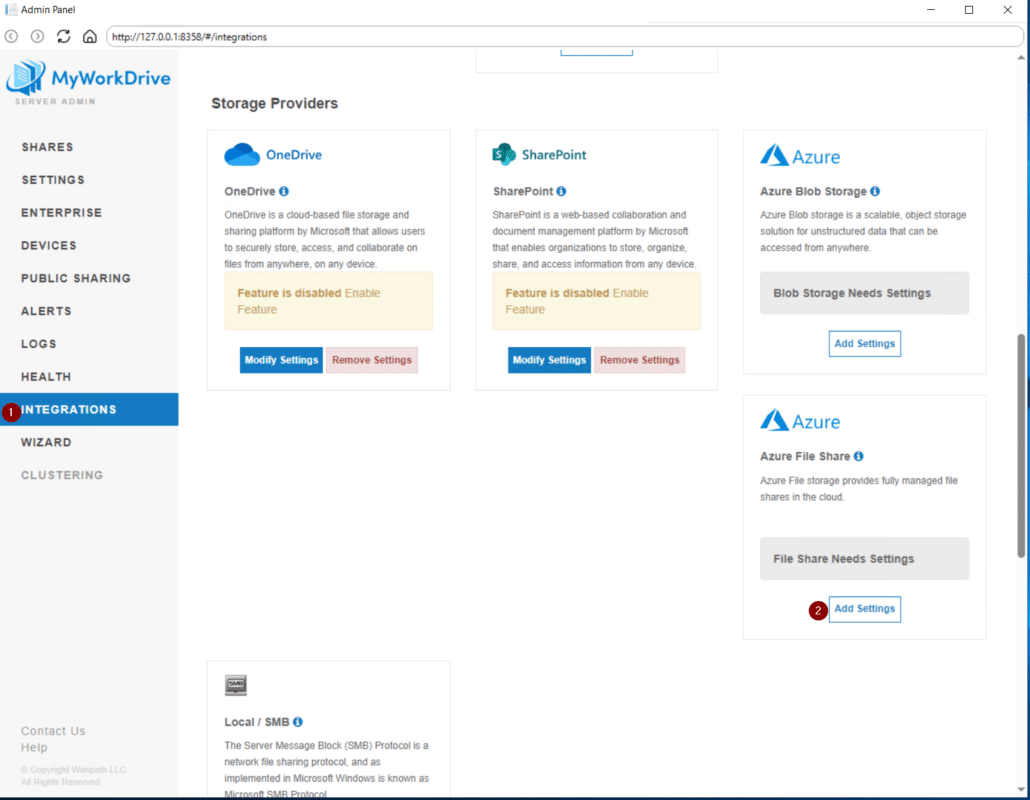
Task: Go to the Enterprise page
Action: pyautogui.click(x=62, y=213)
